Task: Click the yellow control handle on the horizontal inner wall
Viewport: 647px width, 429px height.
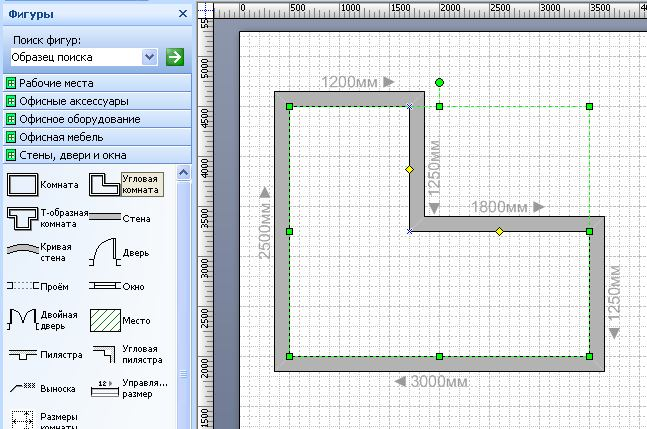Action: click(x=499, y=231)
